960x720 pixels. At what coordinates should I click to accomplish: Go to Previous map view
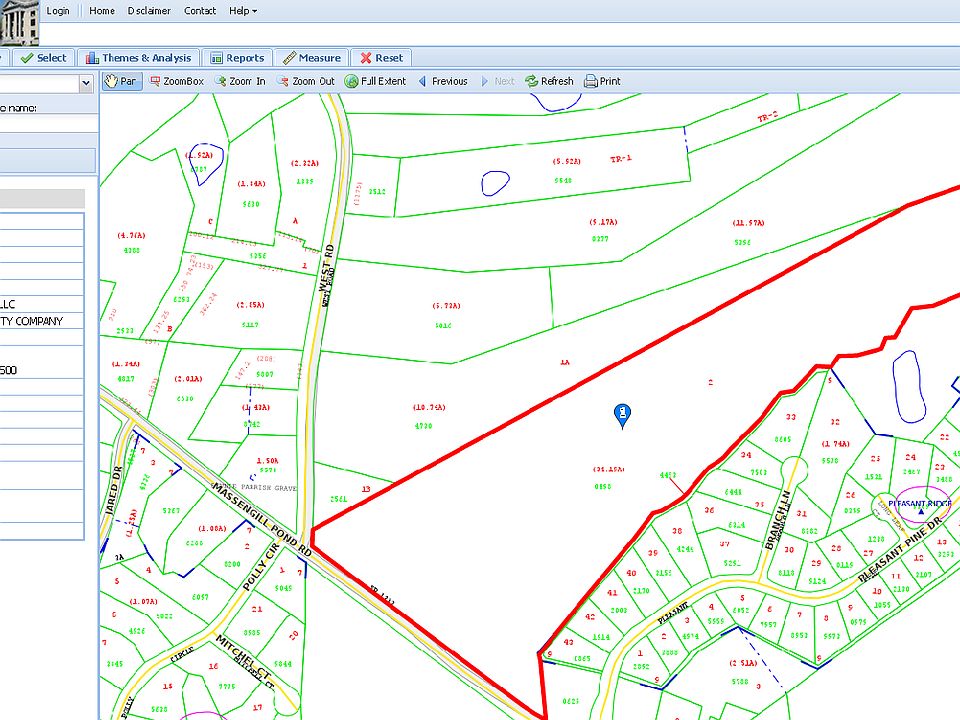[443, 81]
